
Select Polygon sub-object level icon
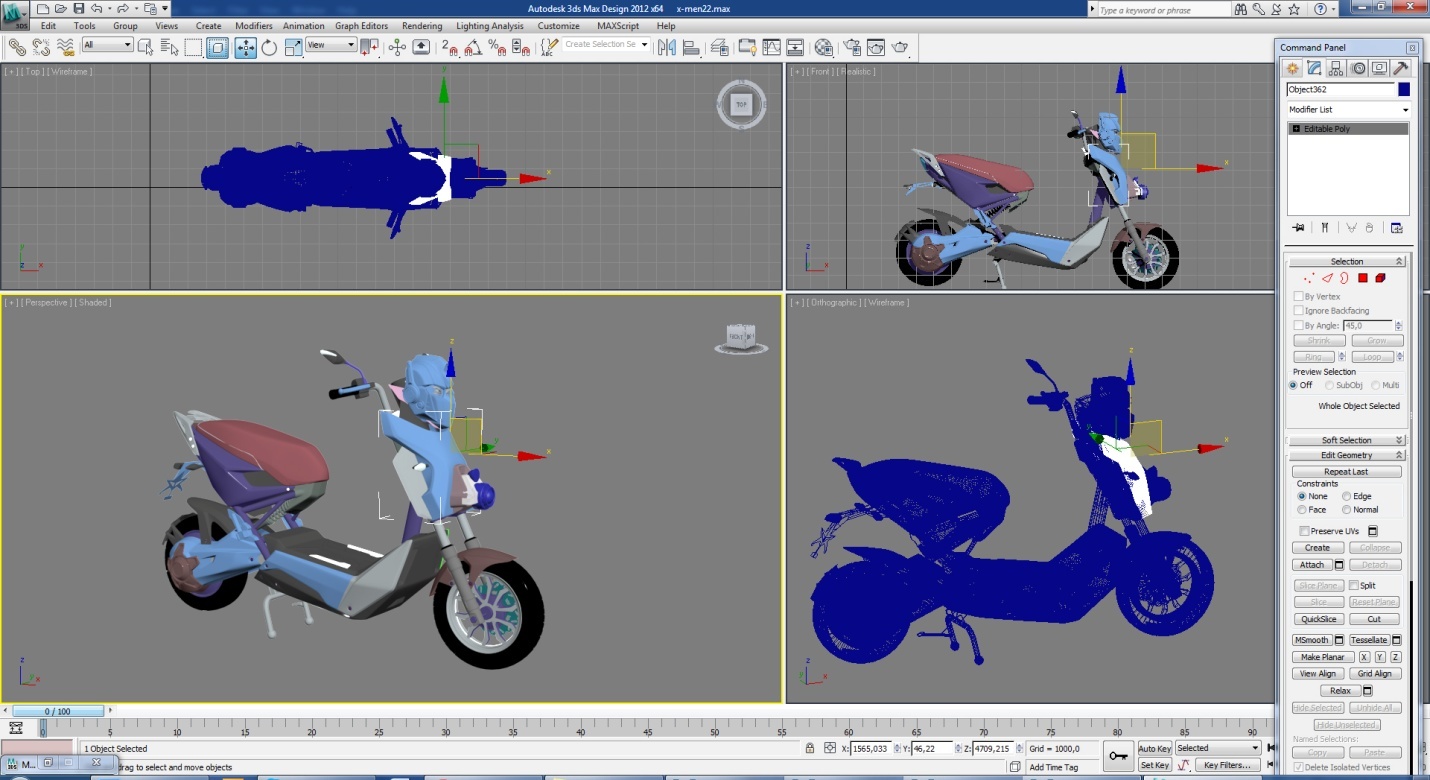(x=1362, y=278)
